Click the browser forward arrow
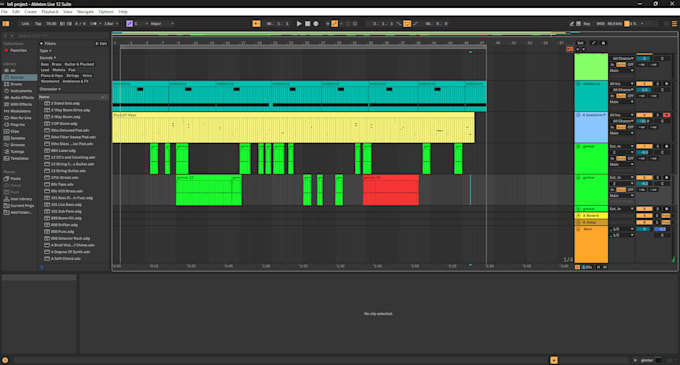The height and width of the screenshot is (365, 680). [12, 36]
